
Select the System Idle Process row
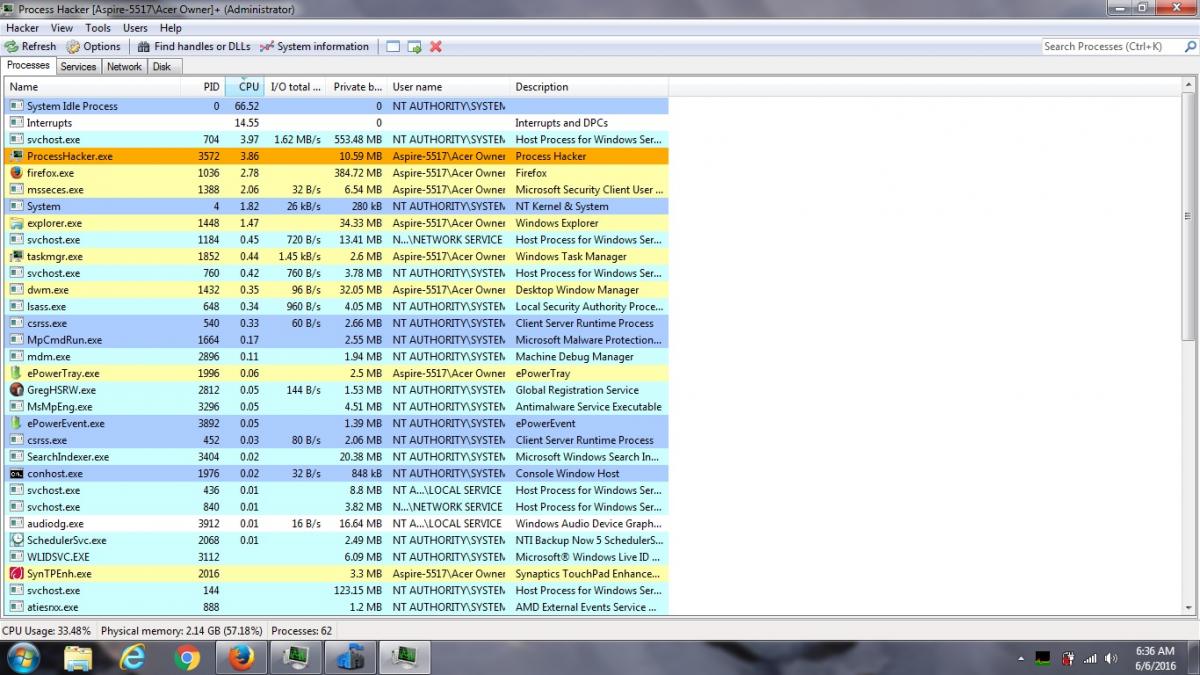pyautogui.click(x=337, y=106)
